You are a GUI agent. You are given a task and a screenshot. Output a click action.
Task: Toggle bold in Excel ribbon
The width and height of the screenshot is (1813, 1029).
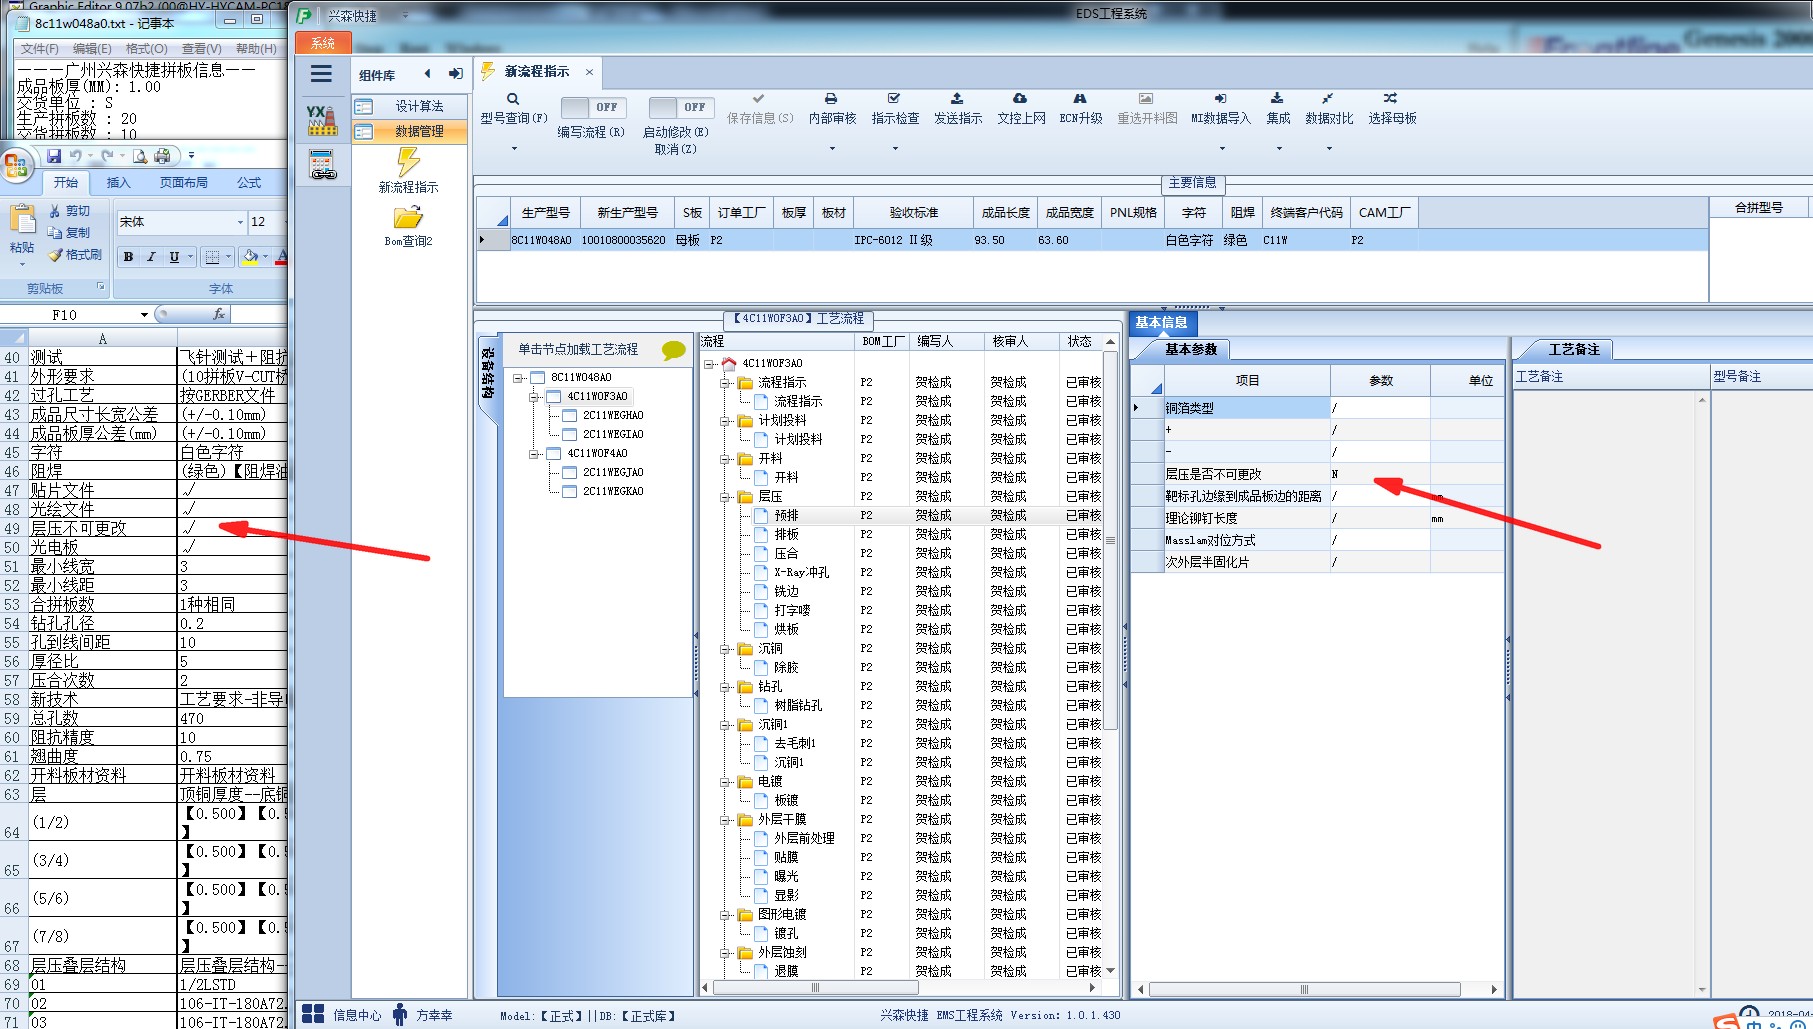(128, 257)
